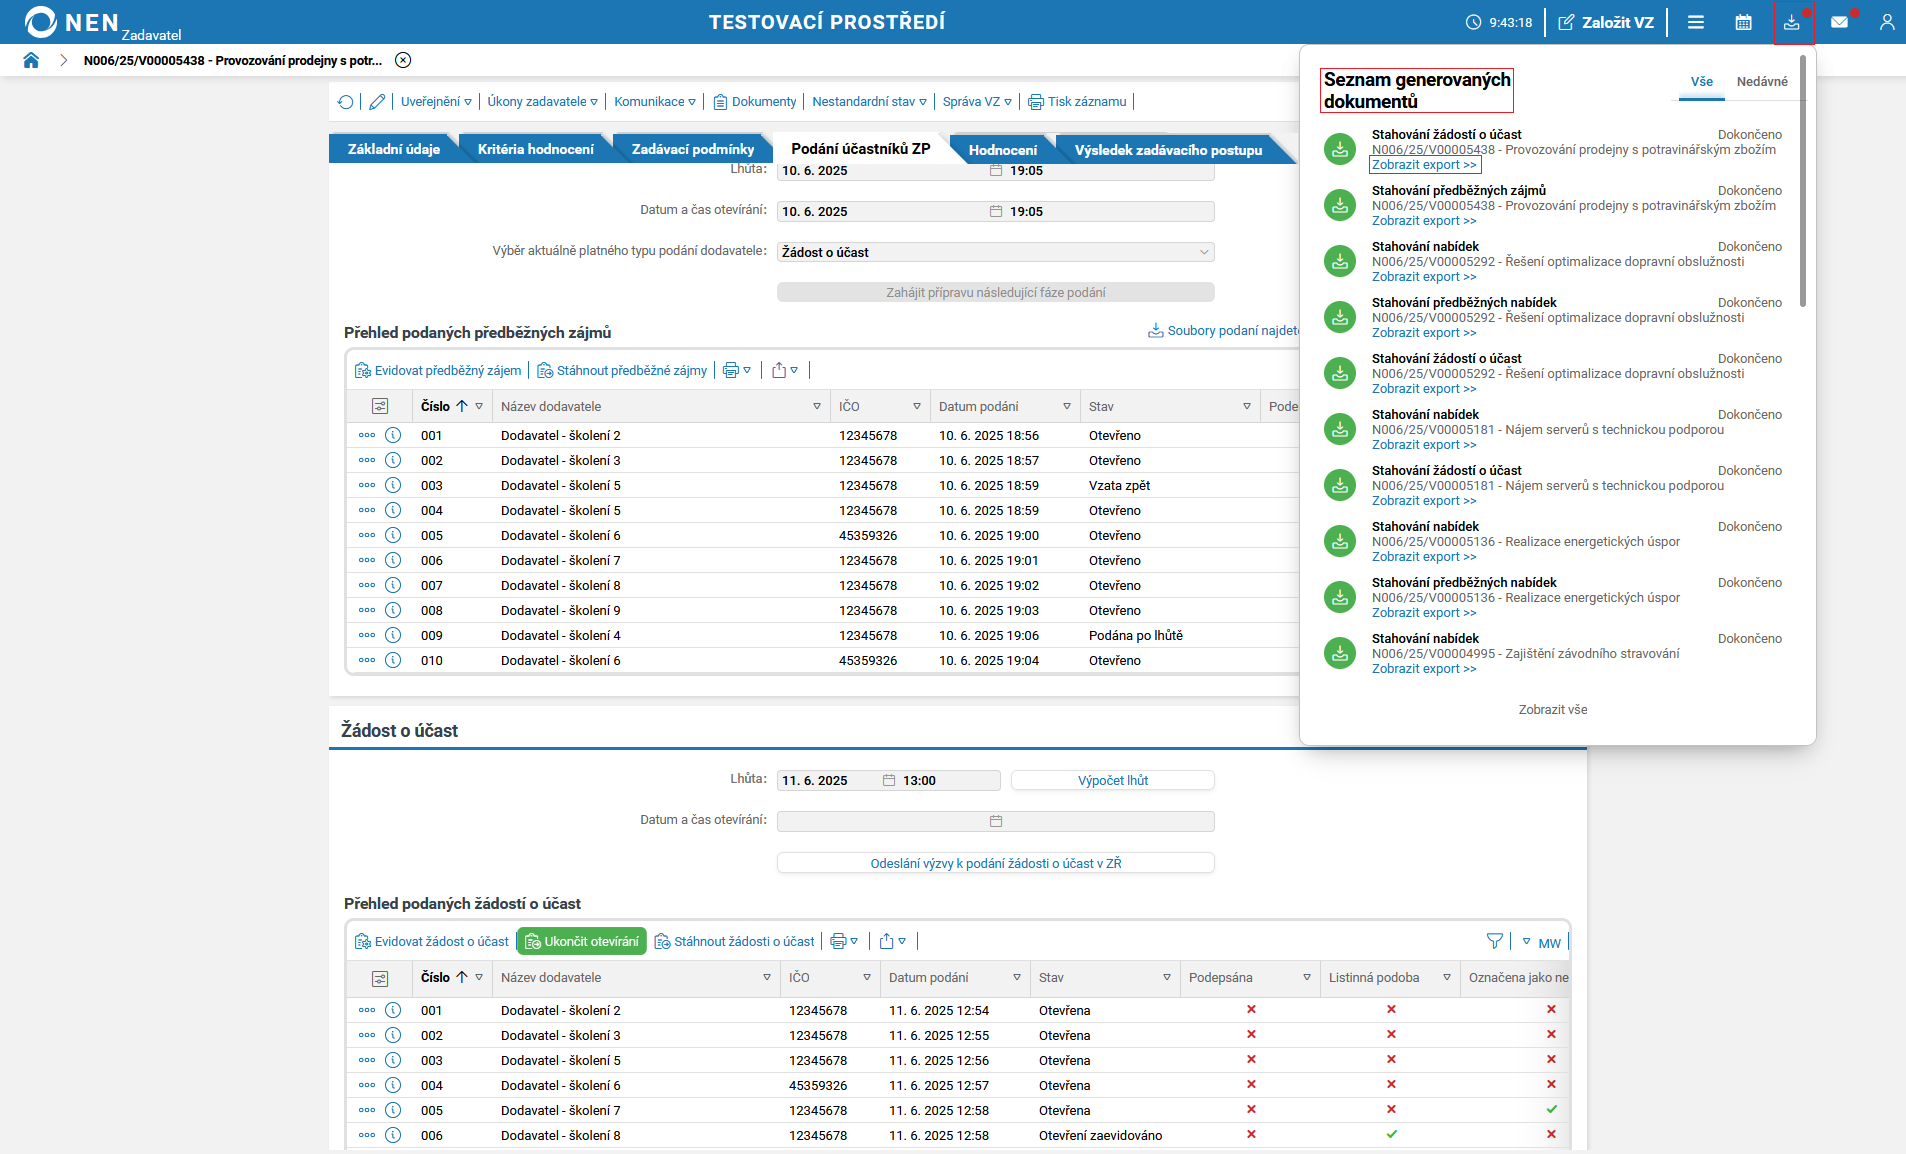Click Zobrazit vše at the panel bottom
Screen dimensions: 1906x1154
coord(1552,710)
